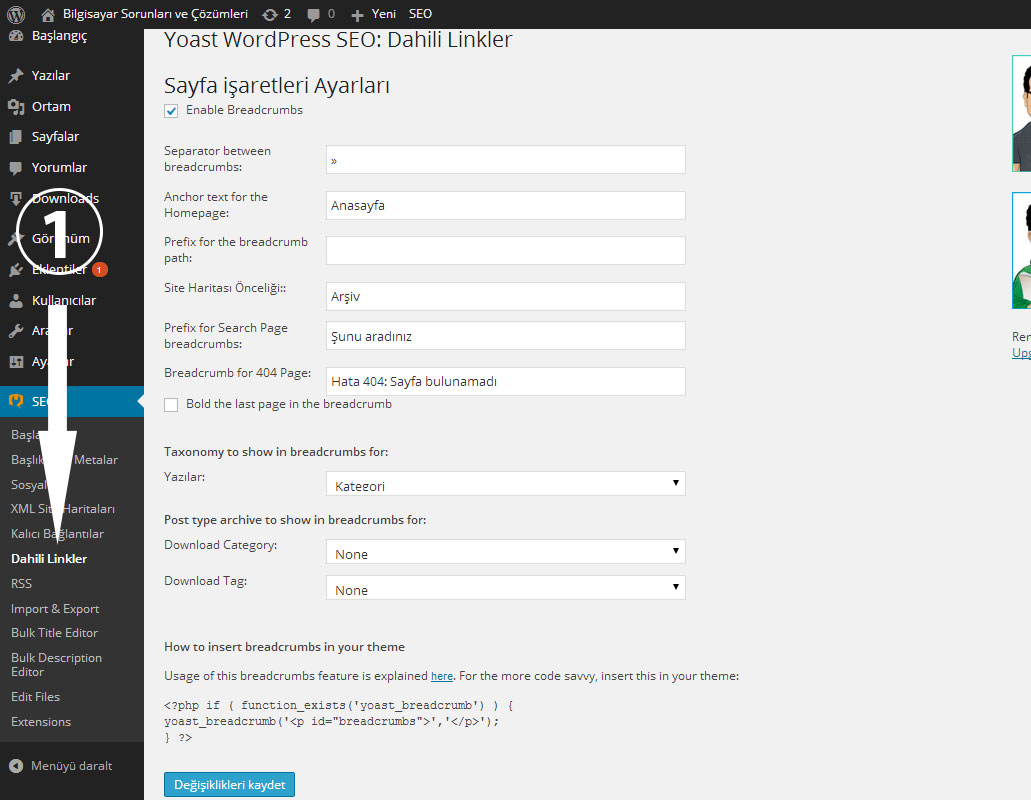This screenshot has height=800, width=1031.
Task: Click the Separator between breadcrumbs field
Action: (x=506, y=160)
